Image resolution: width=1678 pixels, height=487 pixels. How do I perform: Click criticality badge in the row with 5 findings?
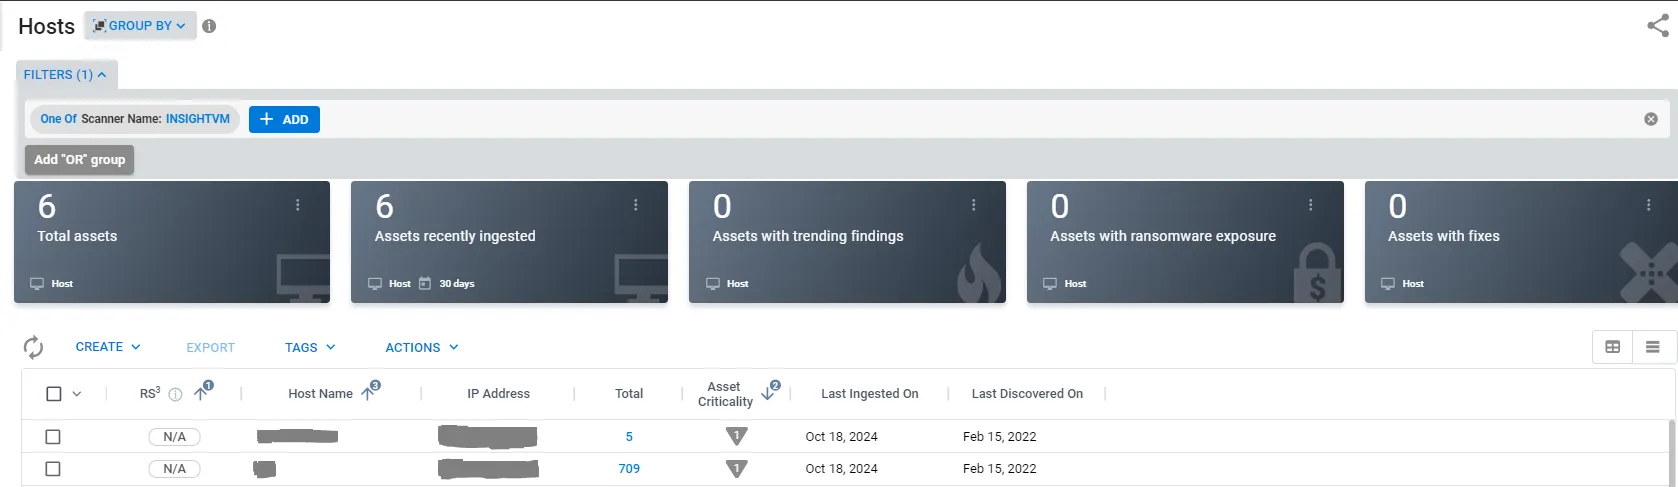click(x=736, y=436)
